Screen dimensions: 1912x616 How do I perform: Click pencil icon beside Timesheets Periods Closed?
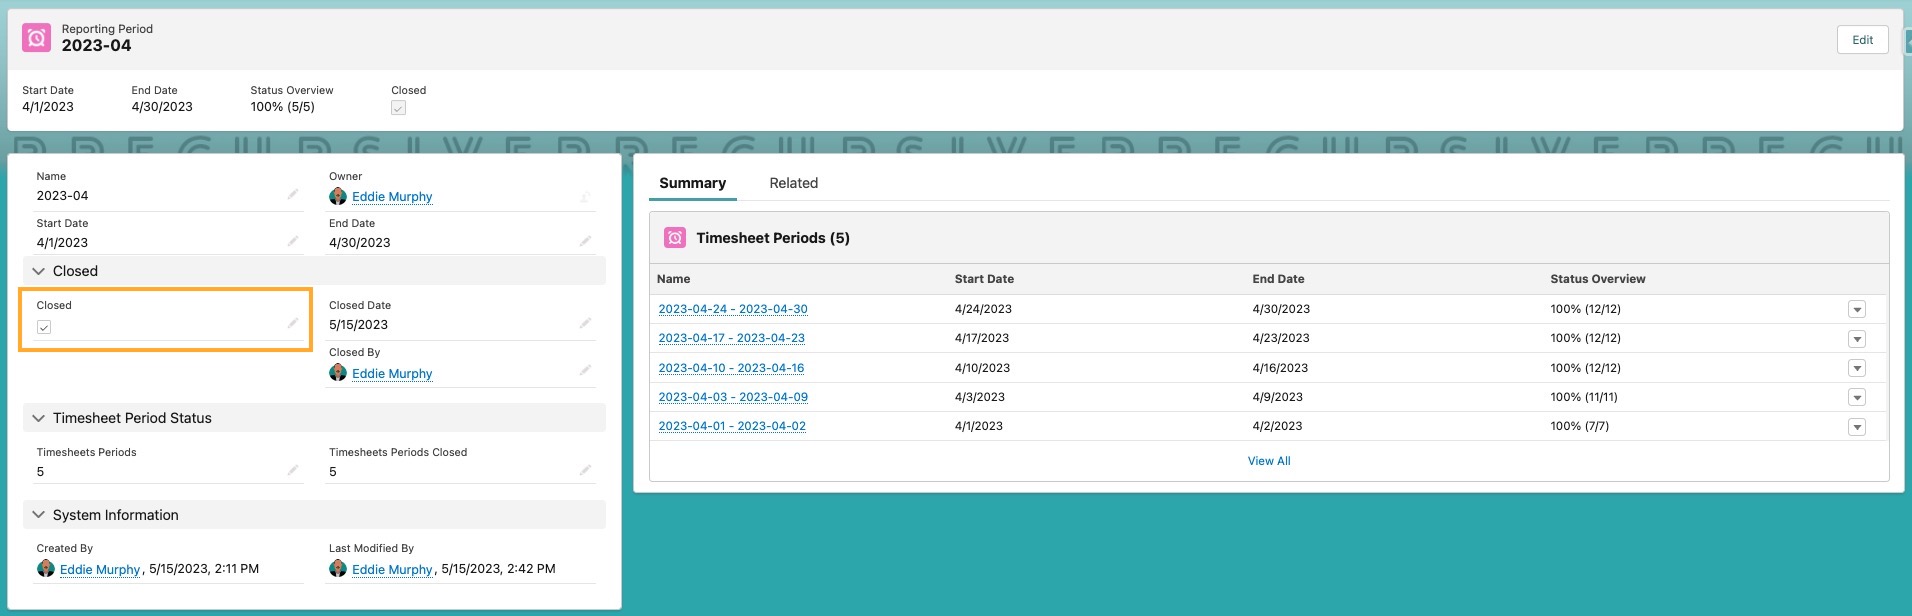(585, 470)
